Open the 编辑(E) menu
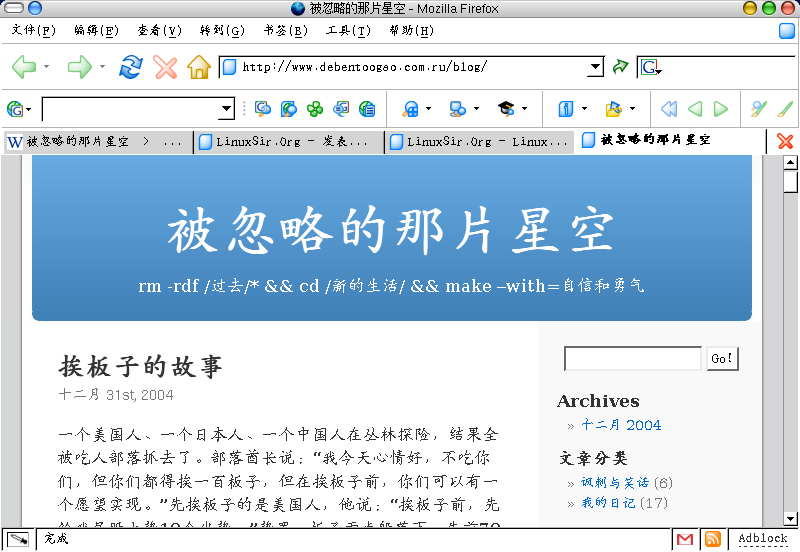800x552 pixels. point(96,31)
